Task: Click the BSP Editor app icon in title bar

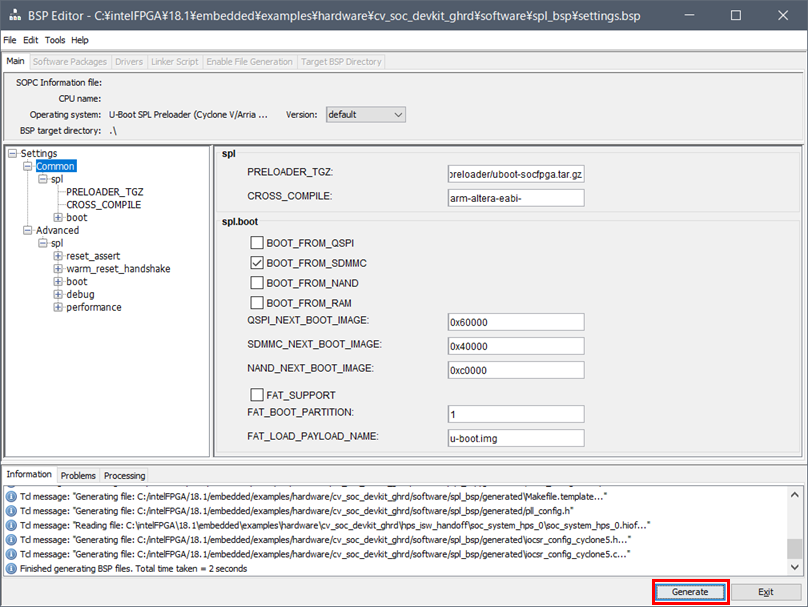Action: tap(17, 16)
